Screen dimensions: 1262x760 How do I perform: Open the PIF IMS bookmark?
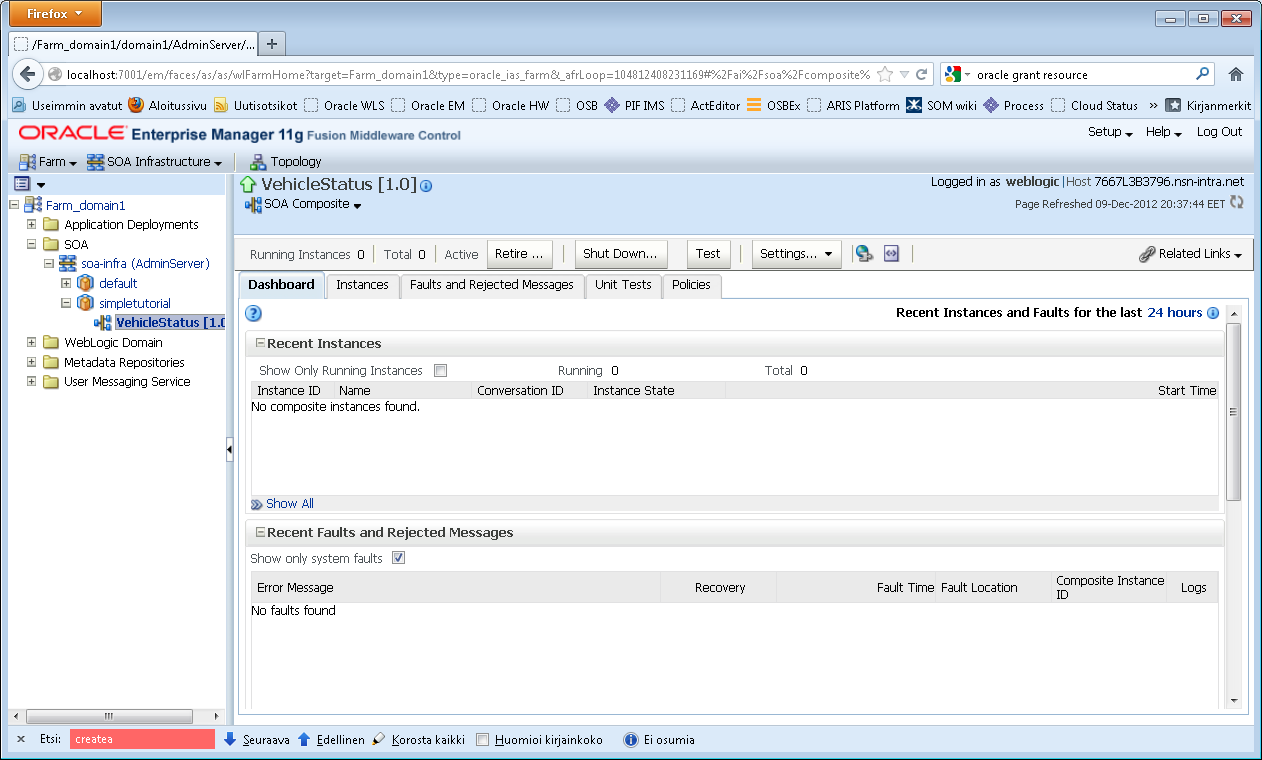(x=634, y=105)
